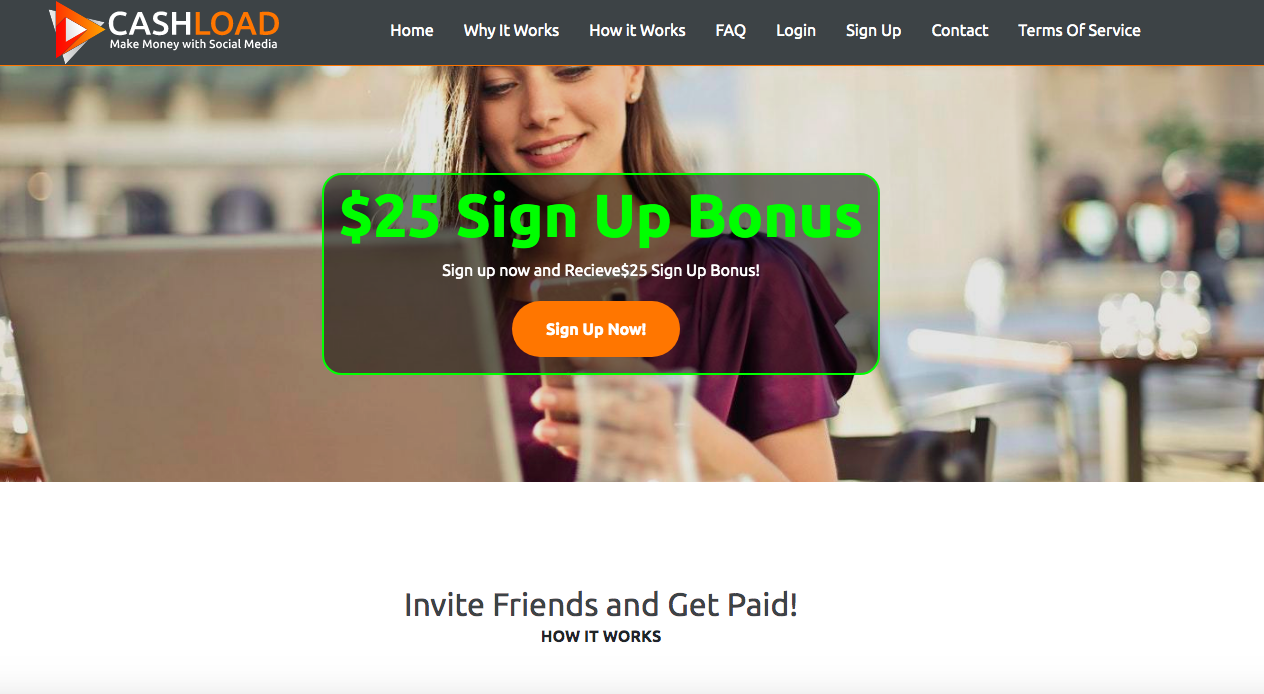Click the green-bordered bonus promo box
1264x694 pixels.
tap(601, 274)
